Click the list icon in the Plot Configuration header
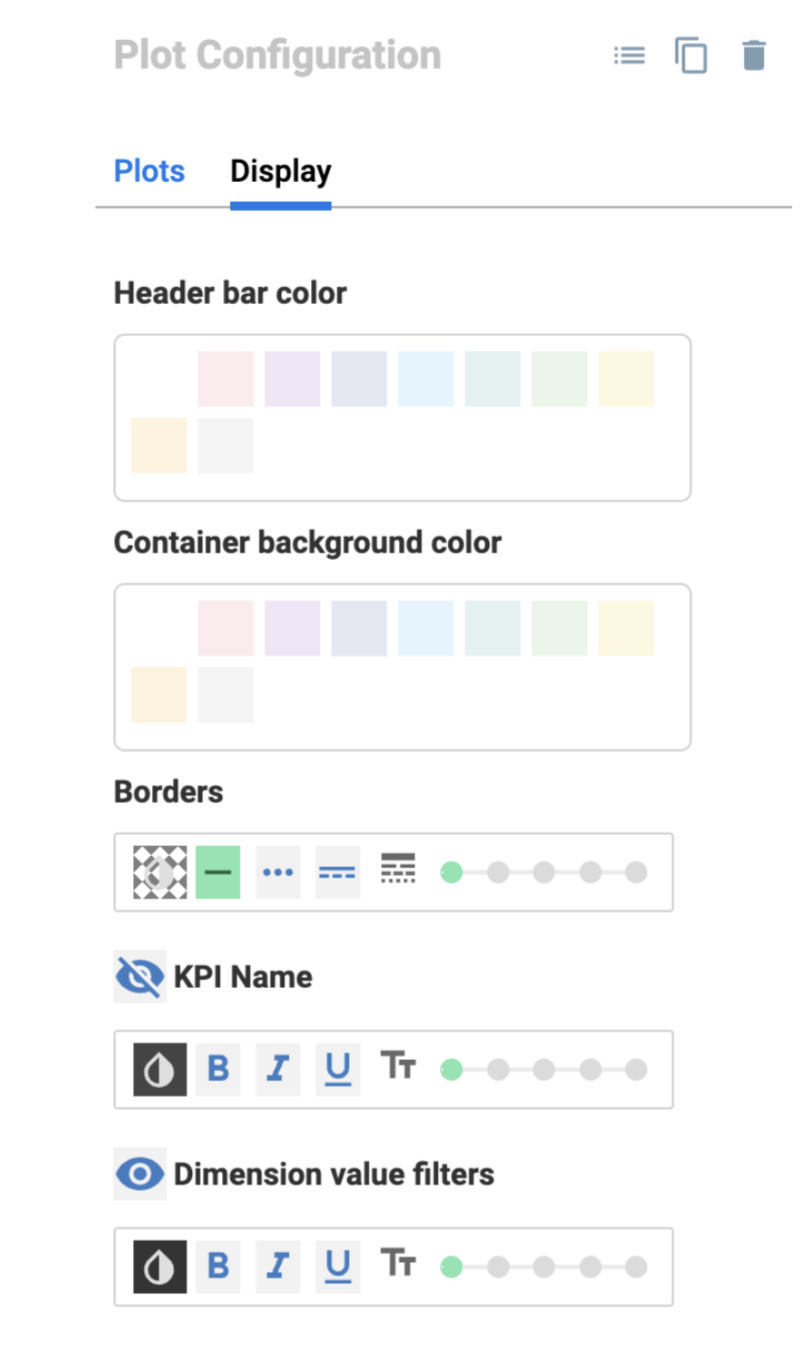 [x=629, y=55]
